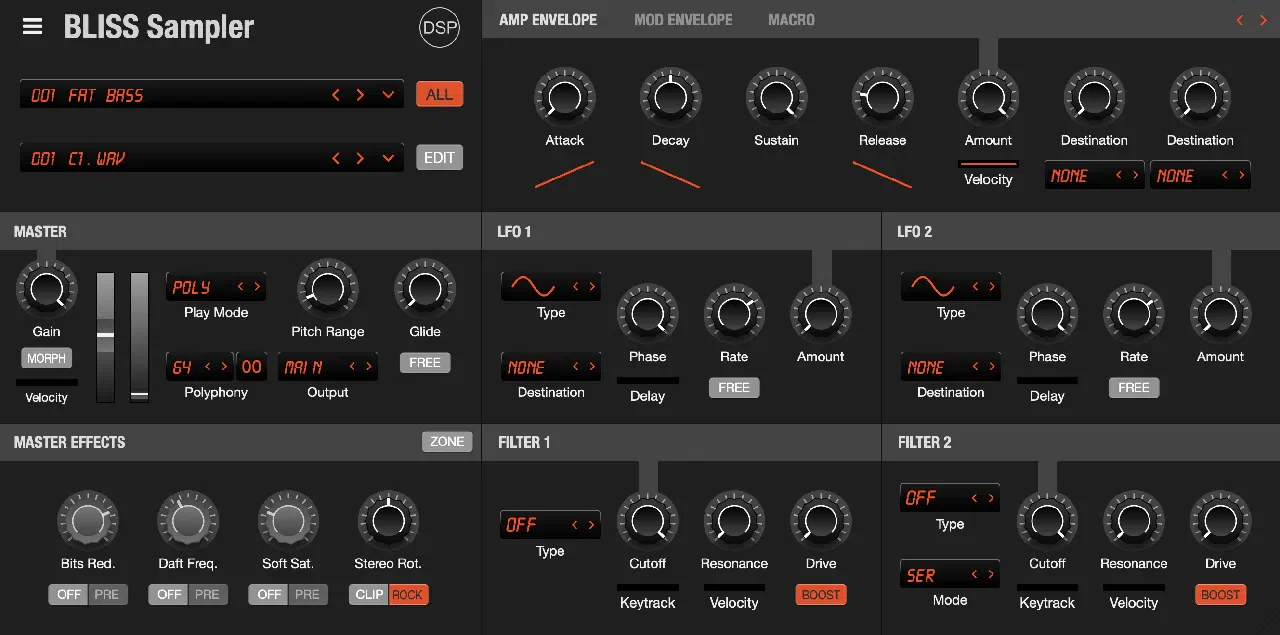Click the LFO 1 Rate knob
The image size is (1280, 635).
pos(734,315)
